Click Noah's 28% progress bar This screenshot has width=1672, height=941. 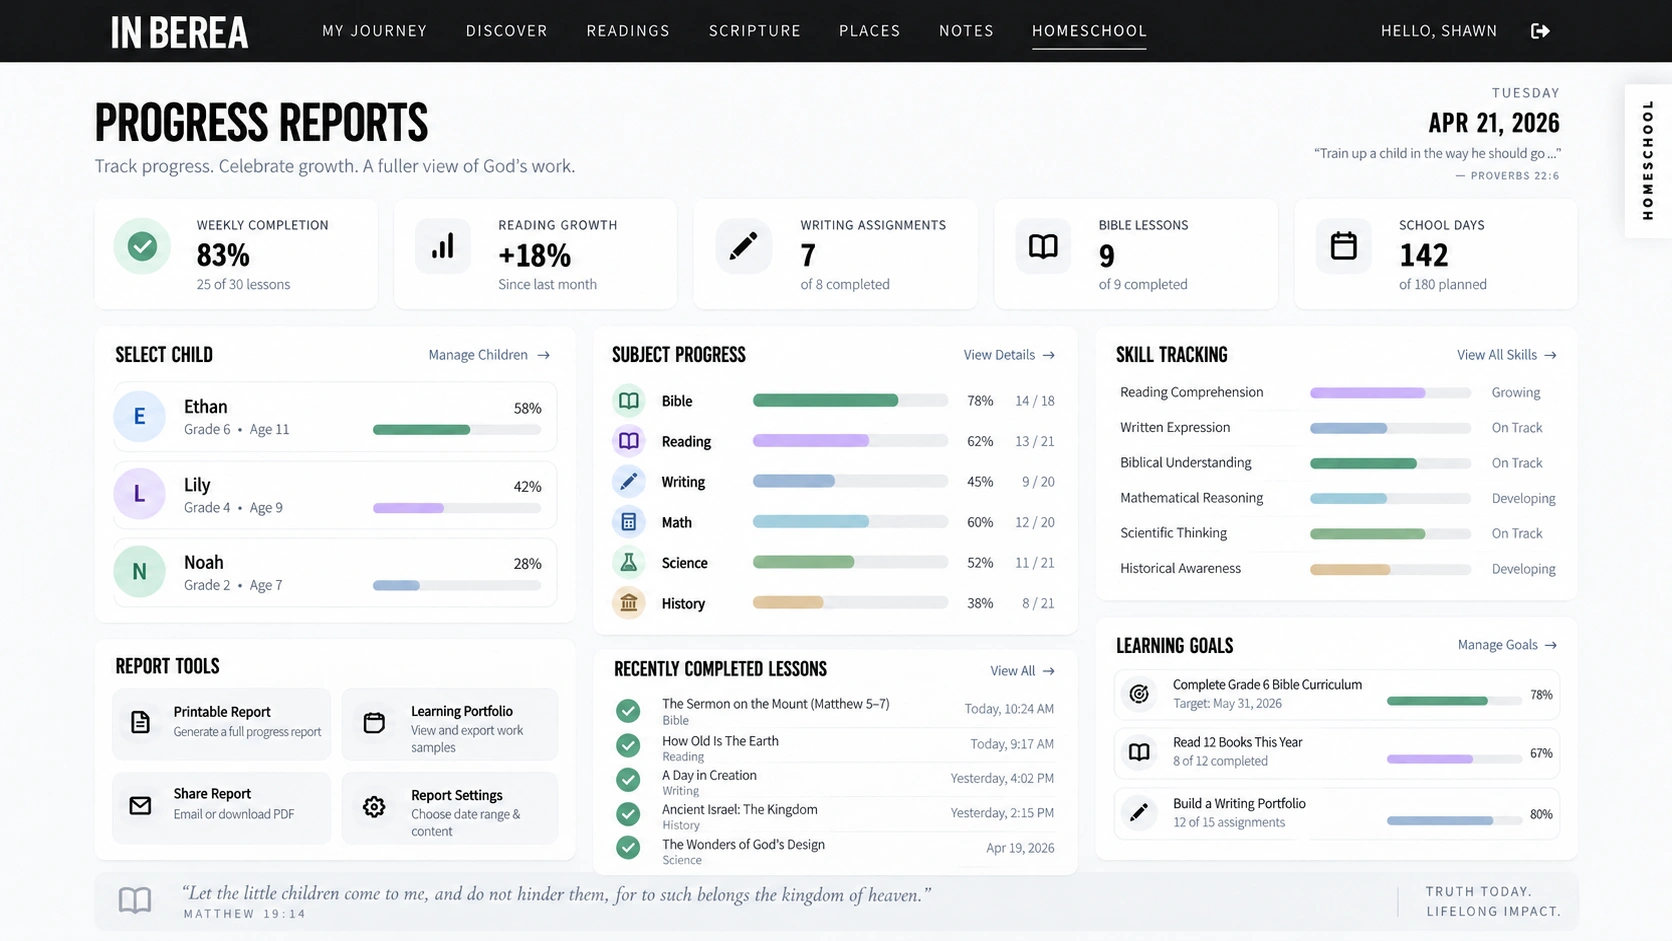(x=457, y=585)
